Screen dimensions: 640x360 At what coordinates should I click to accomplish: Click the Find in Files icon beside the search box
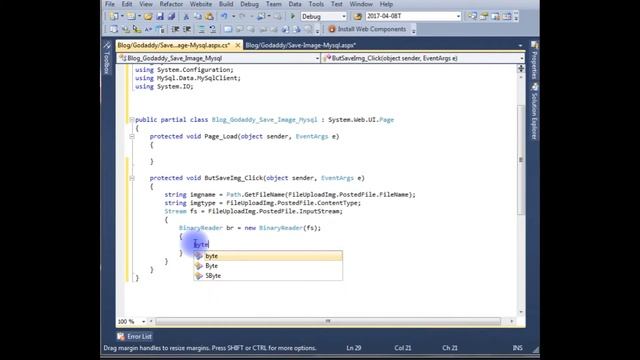click(x=358, y=16)
